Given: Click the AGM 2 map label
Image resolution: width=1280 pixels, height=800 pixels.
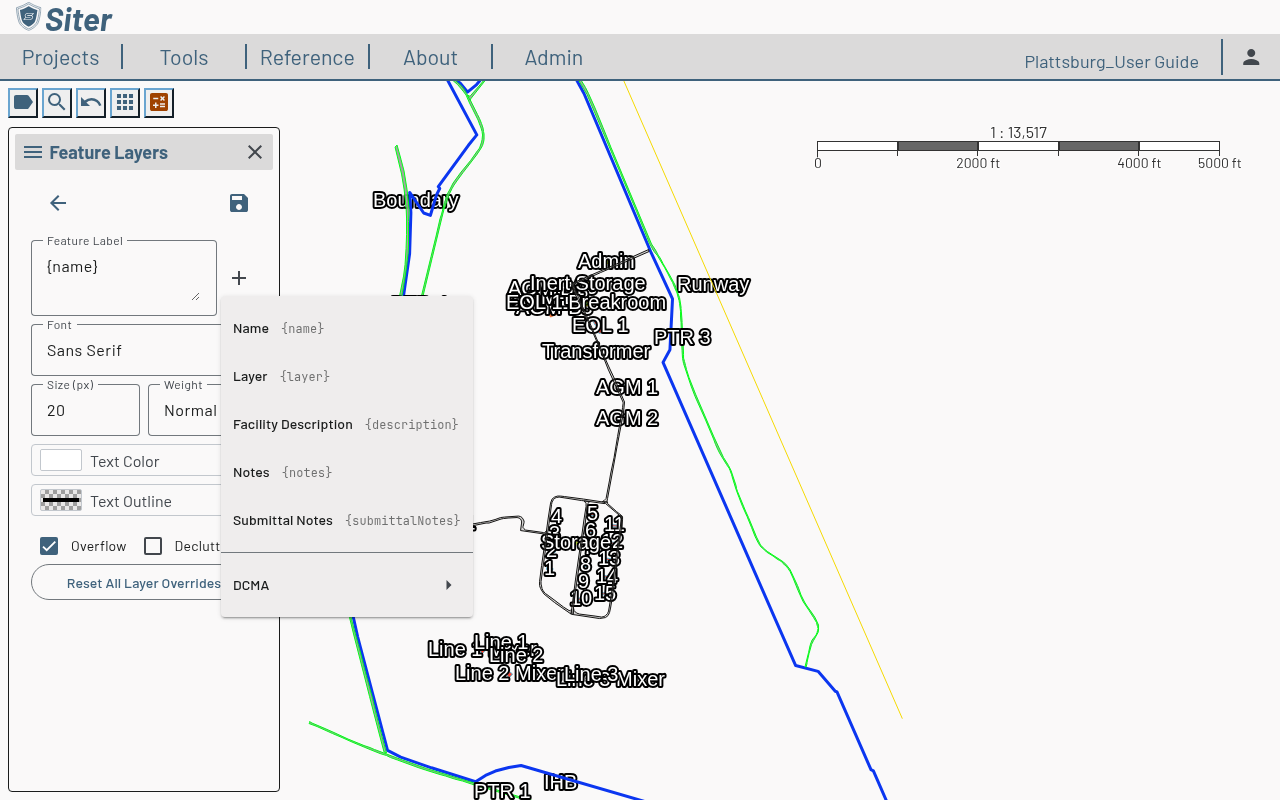Looking at the screenshot, I should coord(627,418).
